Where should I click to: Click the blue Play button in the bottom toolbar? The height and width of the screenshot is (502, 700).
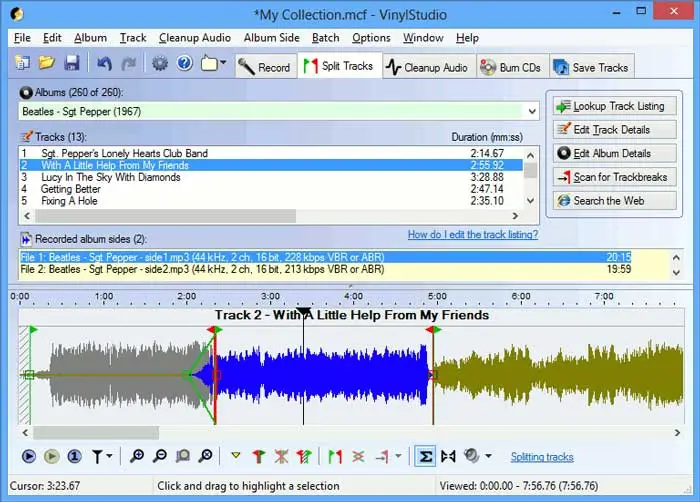(x=29, y=456)
